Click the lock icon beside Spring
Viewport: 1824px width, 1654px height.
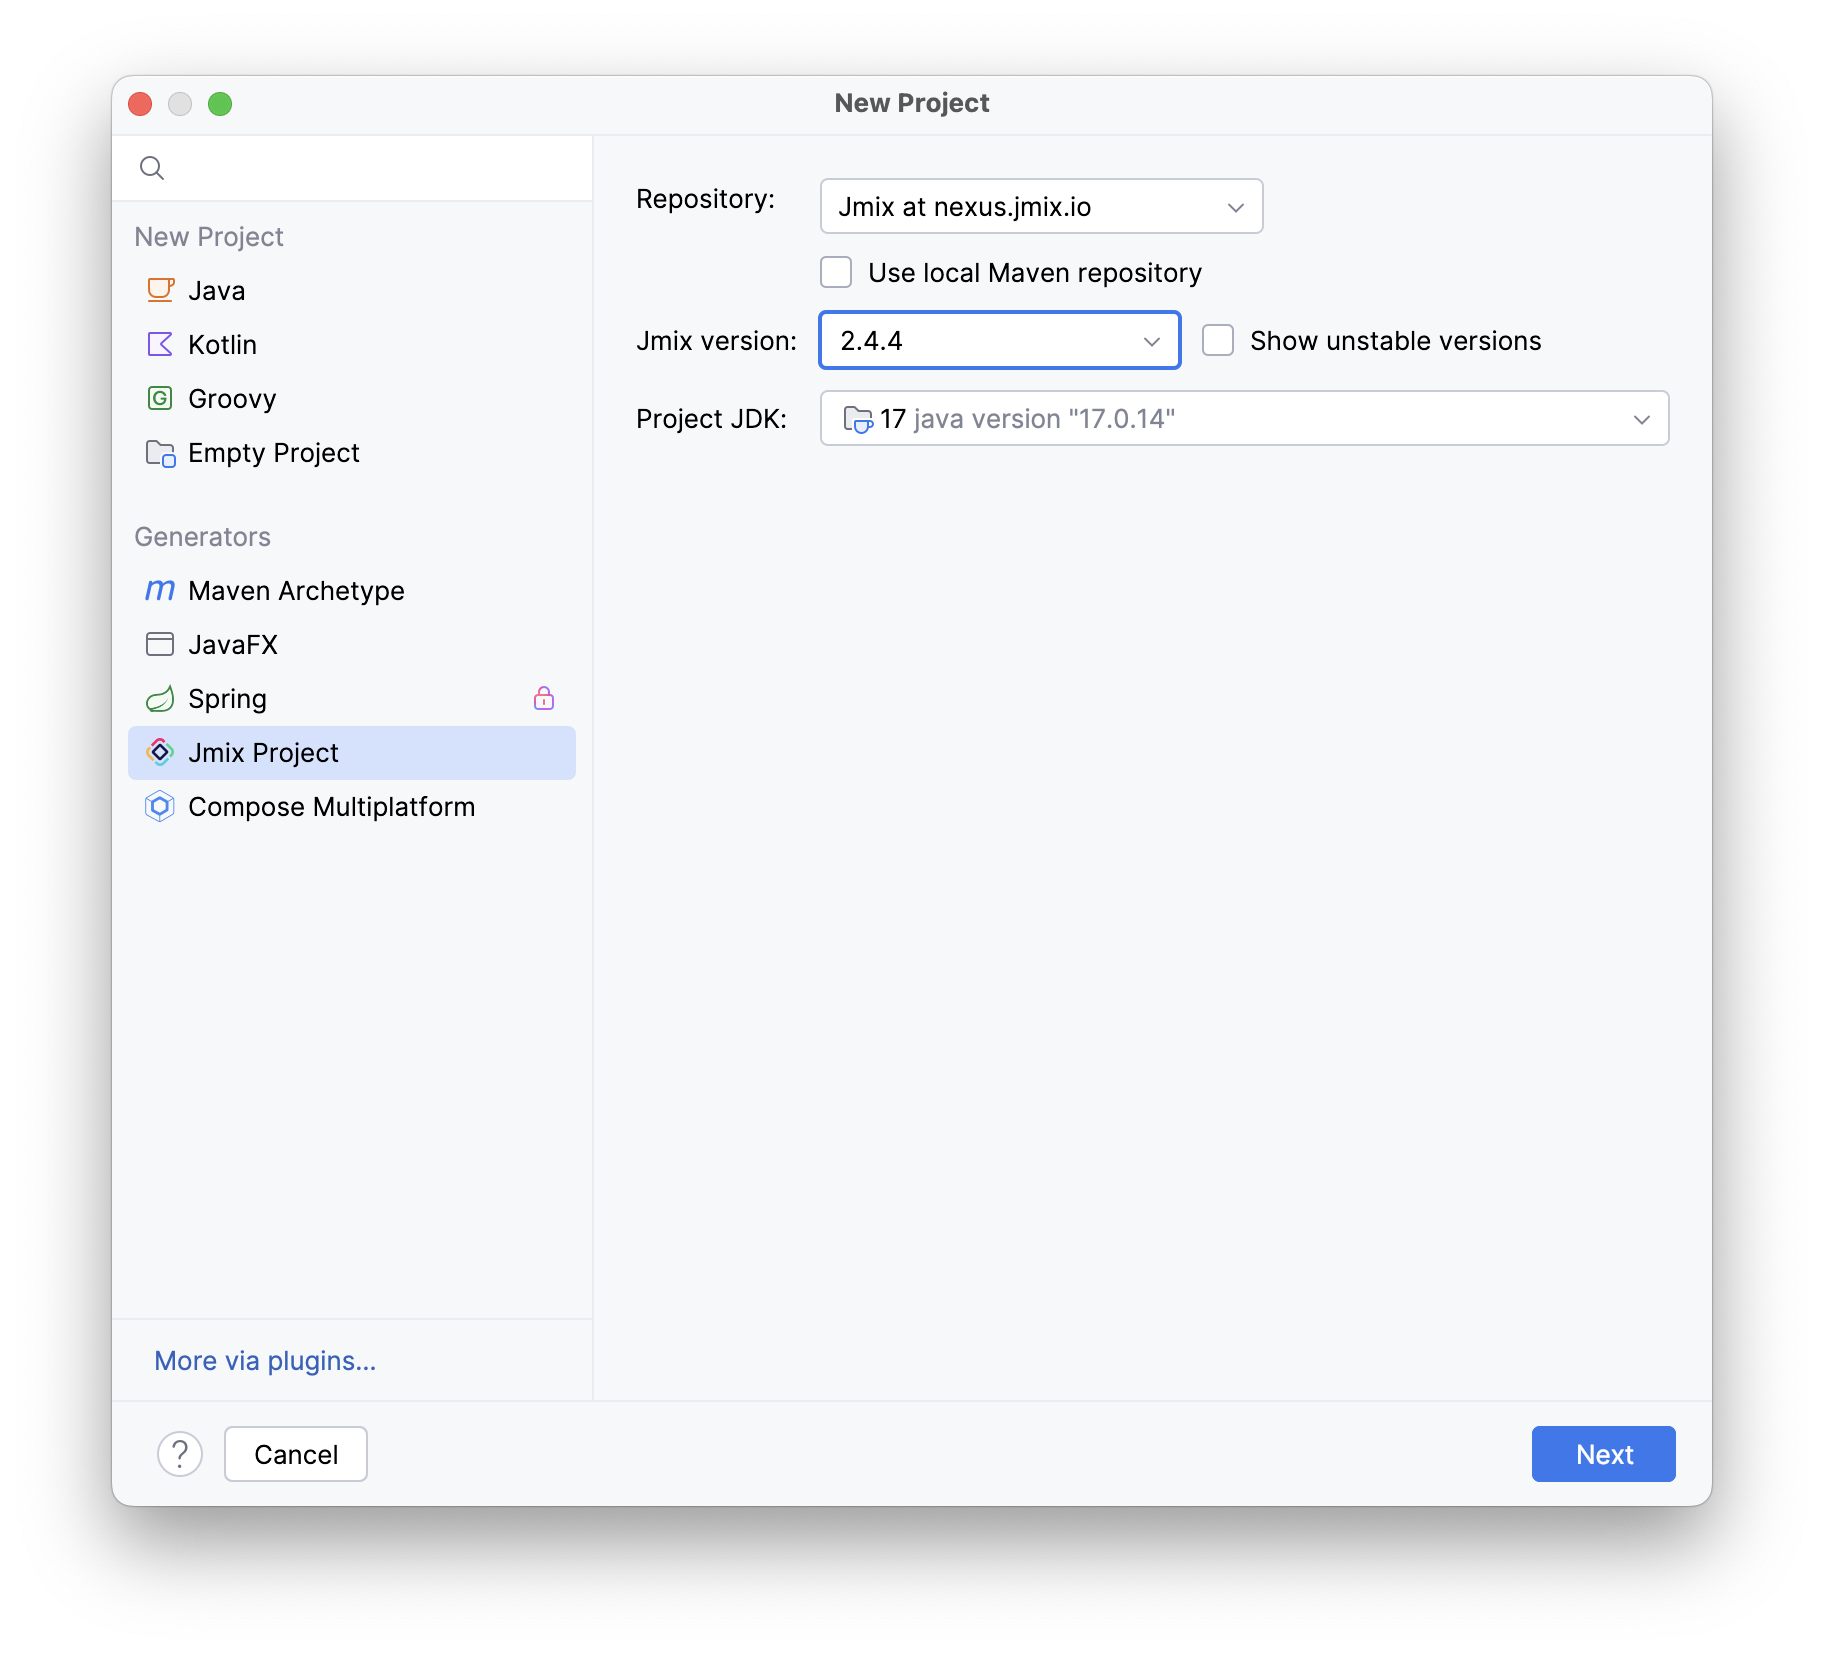544,698
